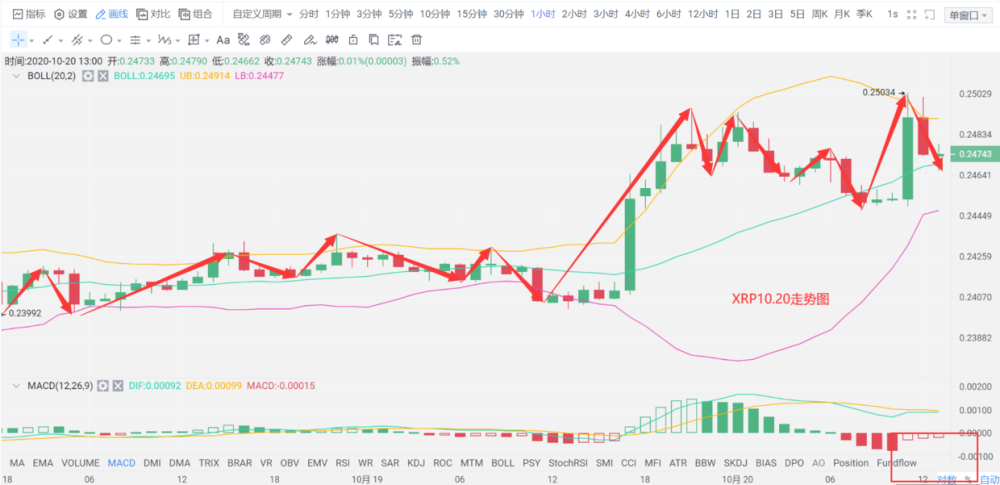
Task: Switch to the 4小时 timeframe
Action: coord(637,14)
